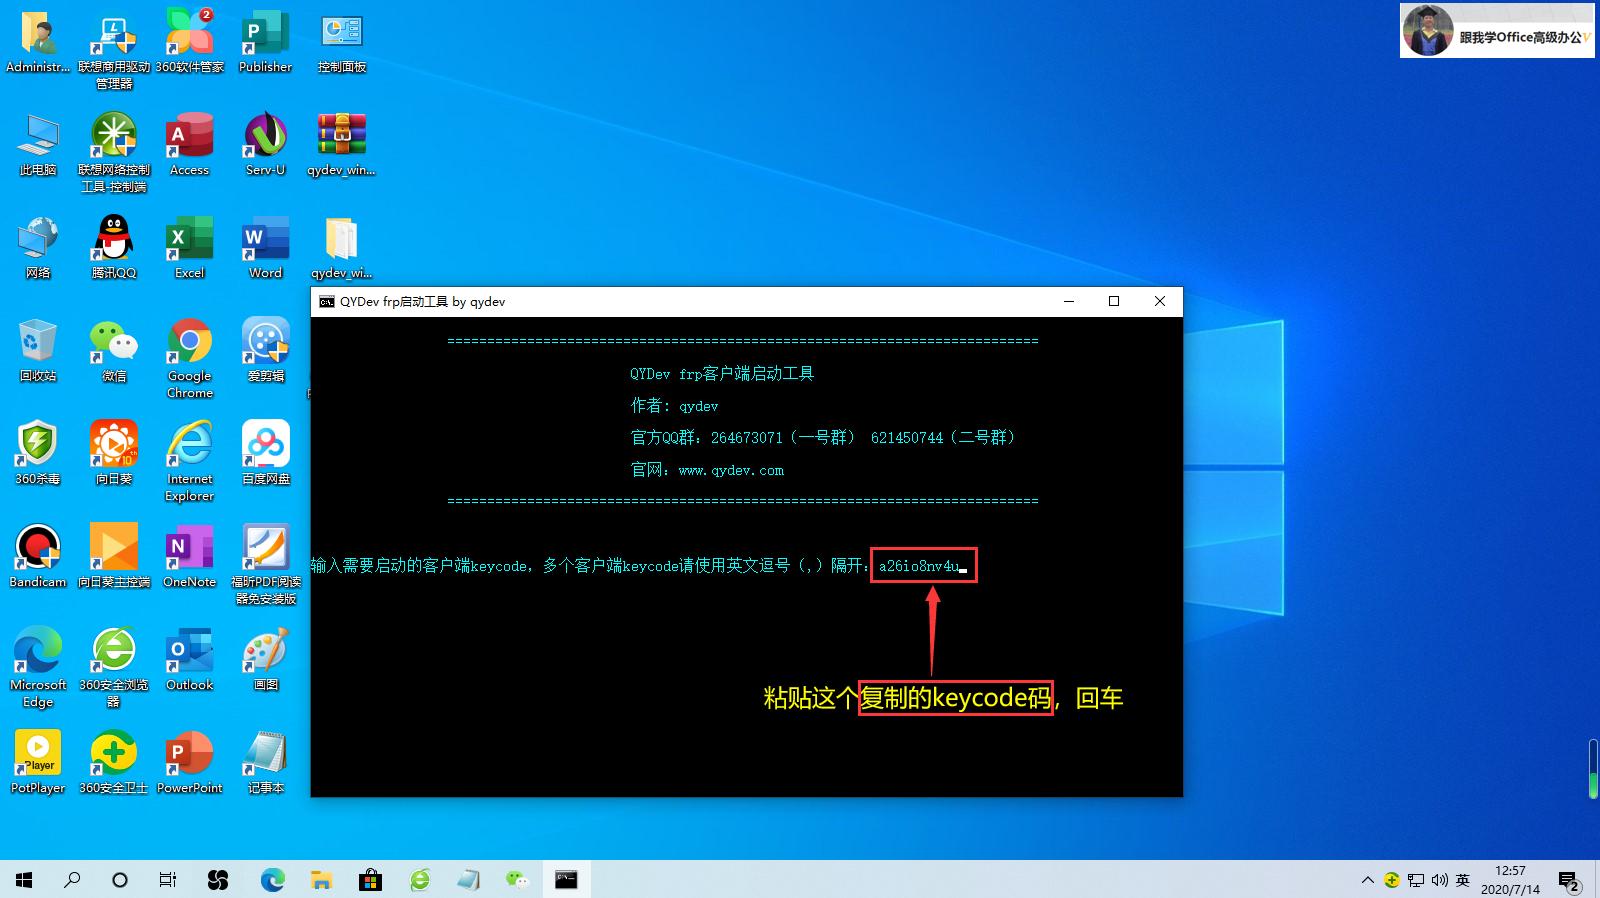
Task: Open WeChat from the taskbar
Action: tap(517, 880)
